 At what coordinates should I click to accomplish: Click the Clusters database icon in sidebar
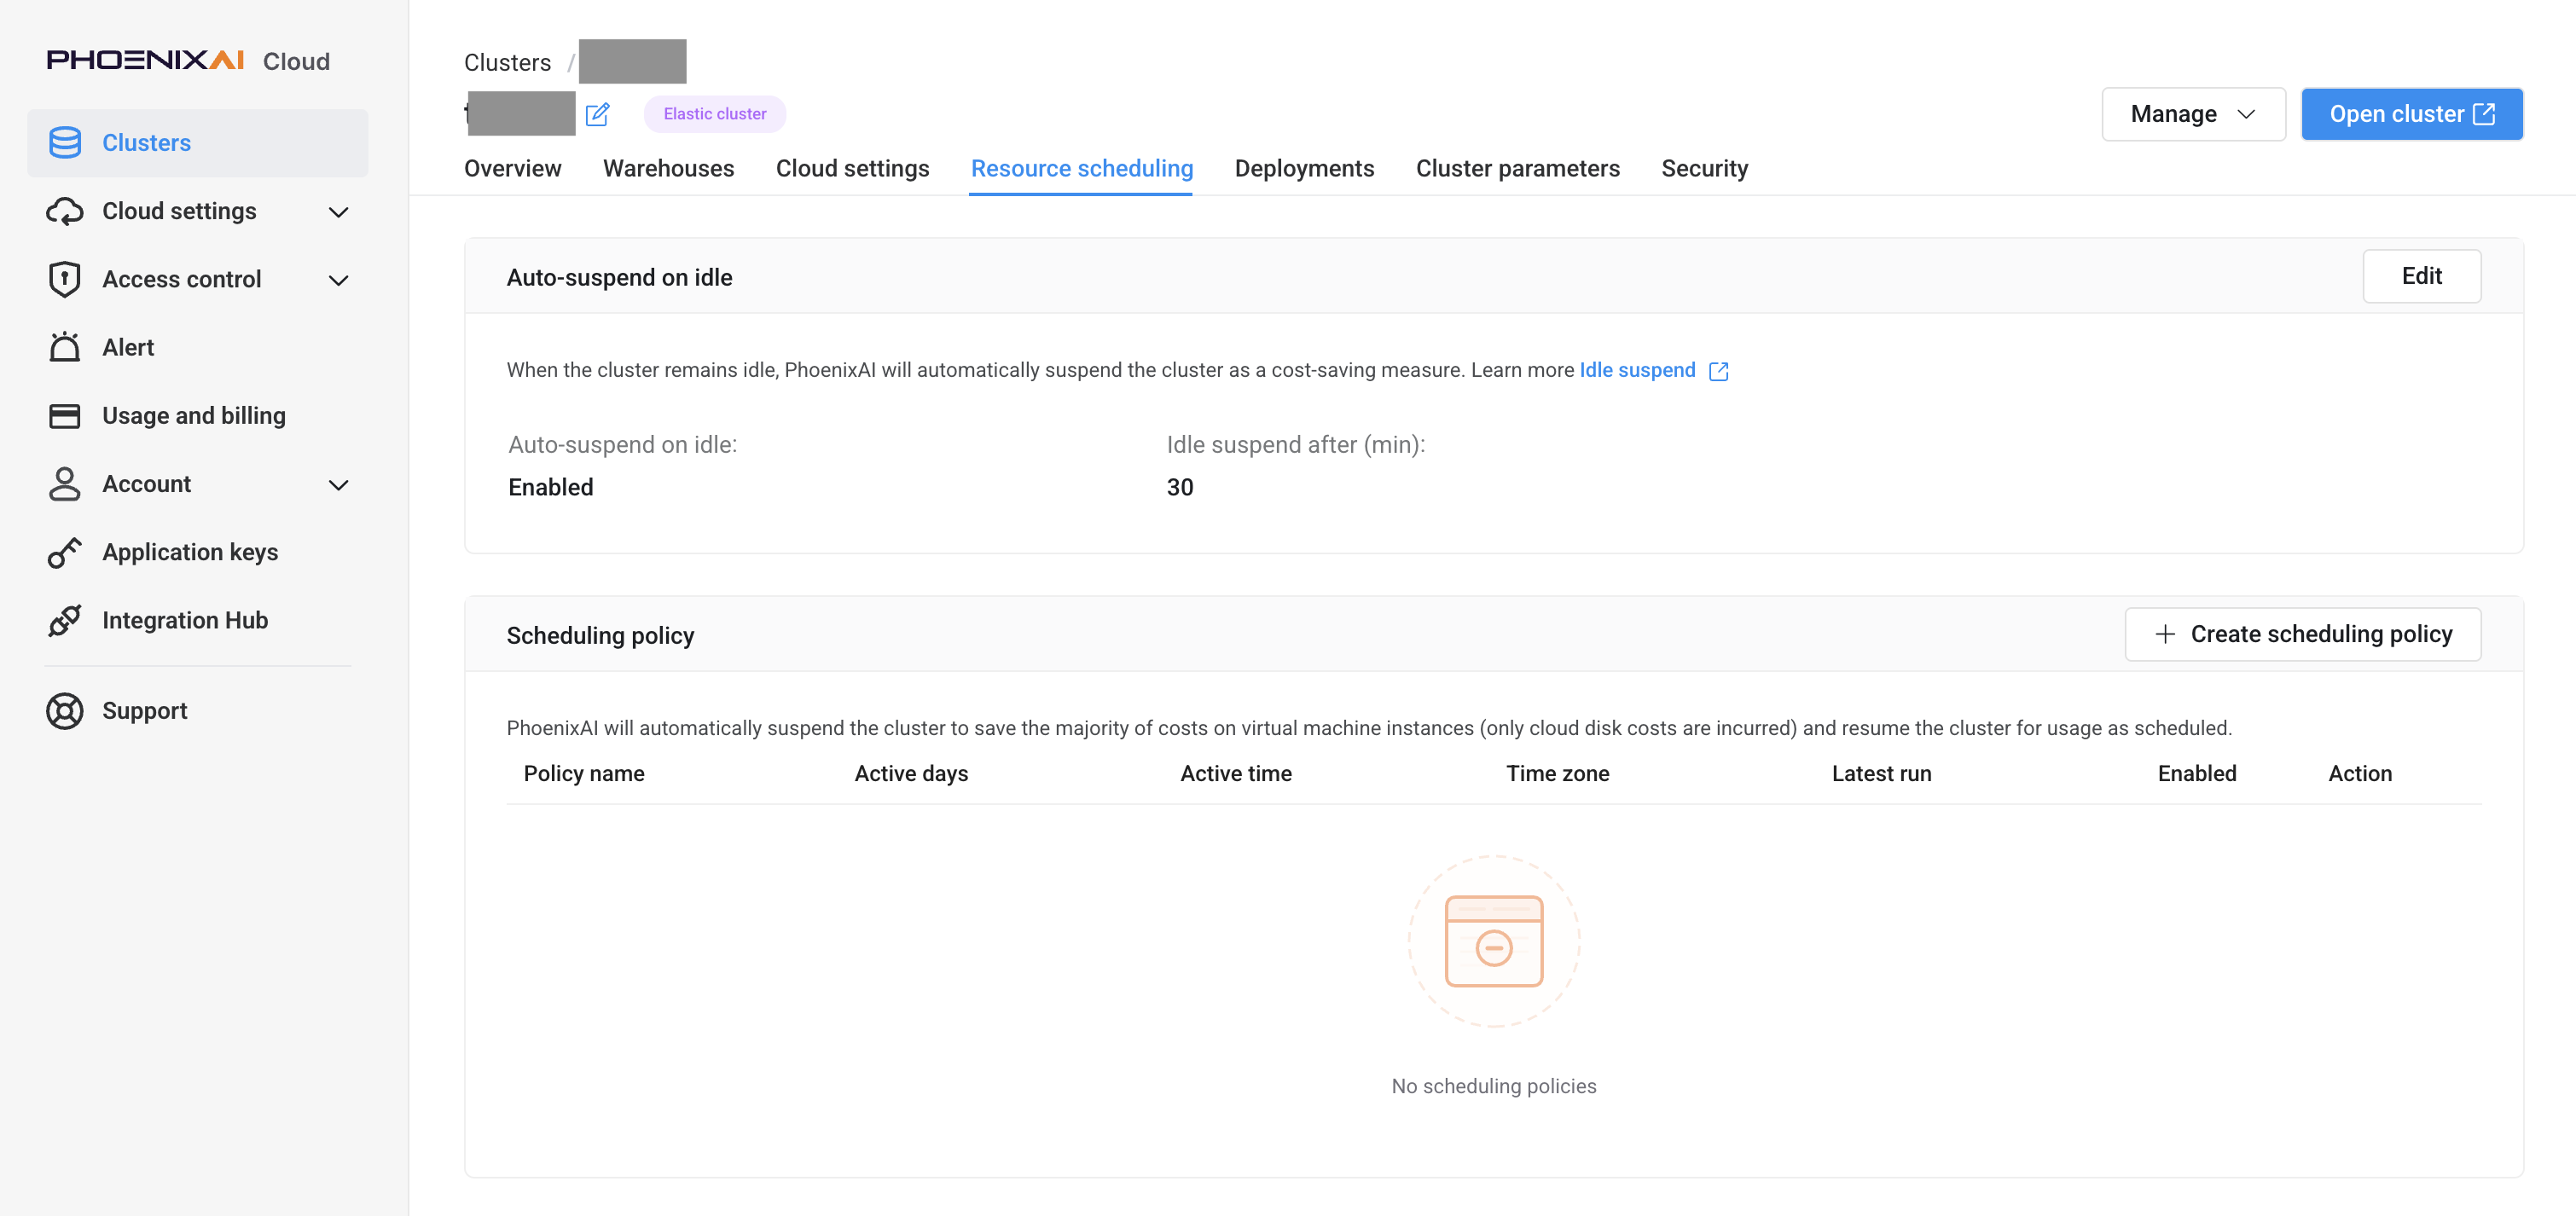tap(65, 143)
